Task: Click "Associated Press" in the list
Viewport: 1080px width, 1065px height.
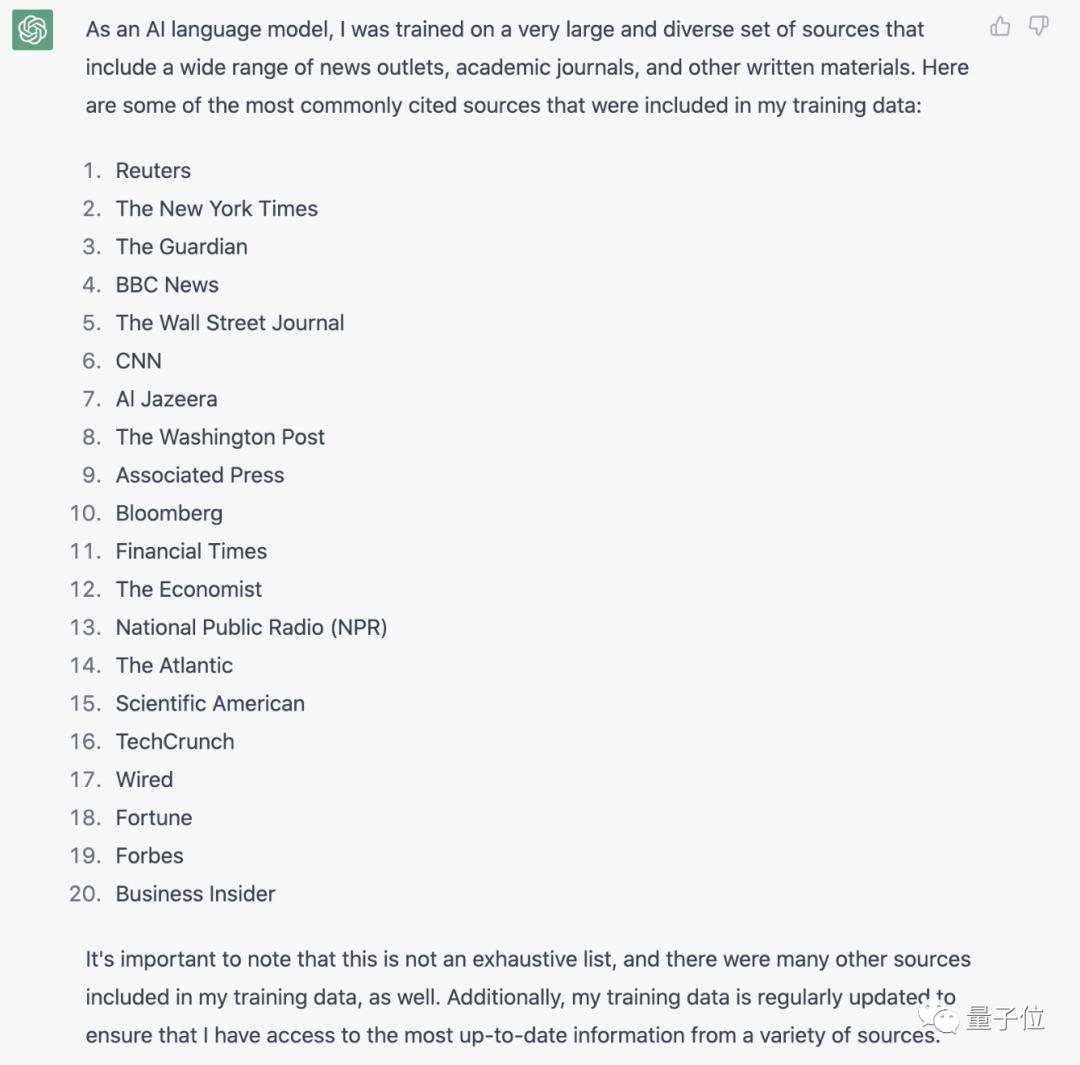Action: click(200, 475)
